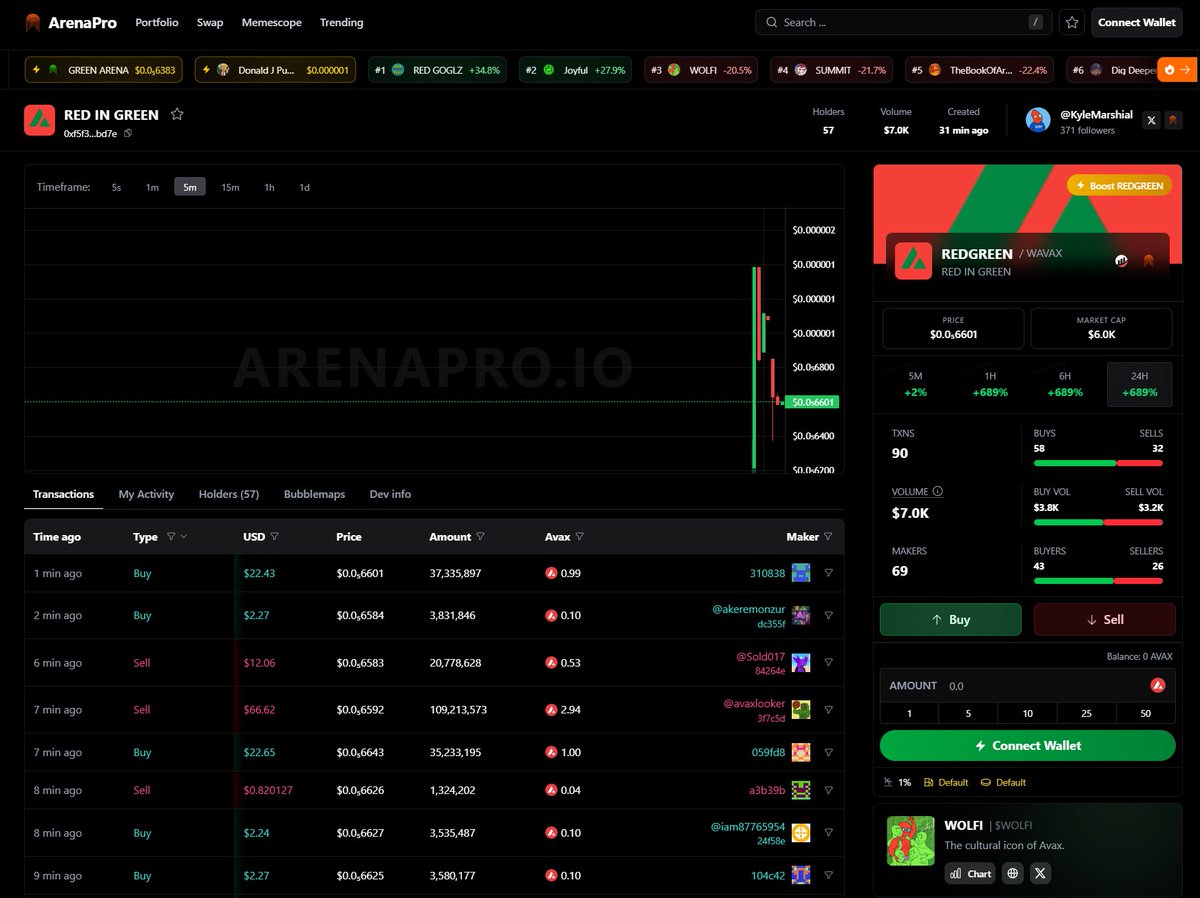The height and width of the screenshot is (898, 1200).
Task: Open the Swap page
Action: pos(210,22)
